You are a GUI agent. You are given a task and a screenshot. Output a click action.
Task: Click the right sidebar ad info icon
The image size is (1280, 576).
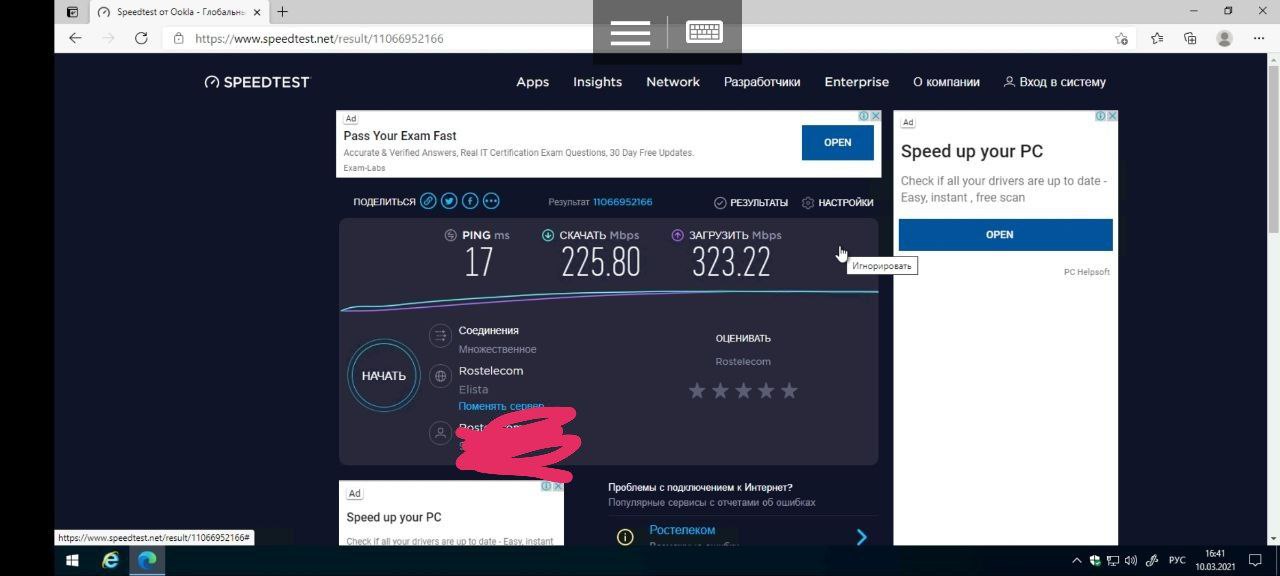point(1100,116)
